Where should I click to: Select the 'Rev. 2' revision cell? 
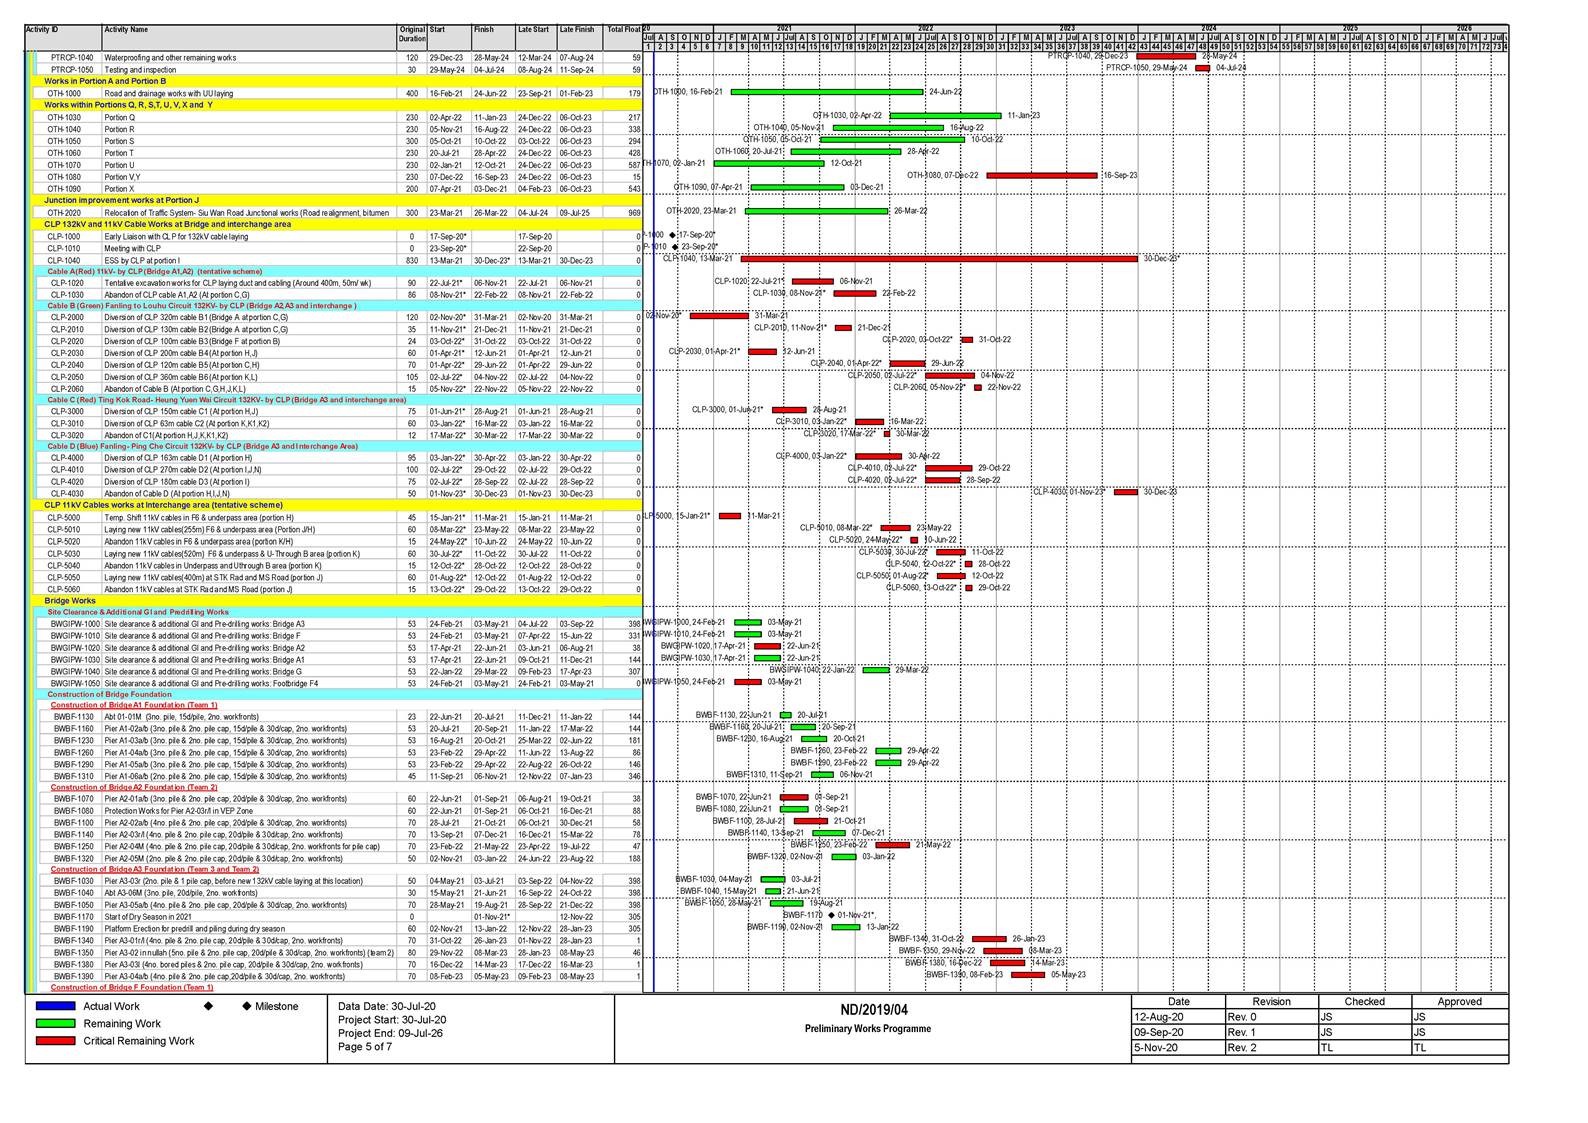[1271, 1049]
